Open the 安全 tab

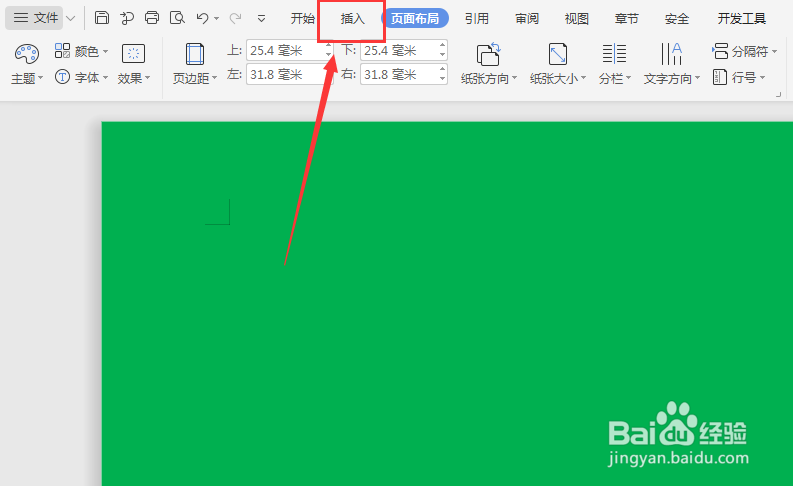coord(677,19)
